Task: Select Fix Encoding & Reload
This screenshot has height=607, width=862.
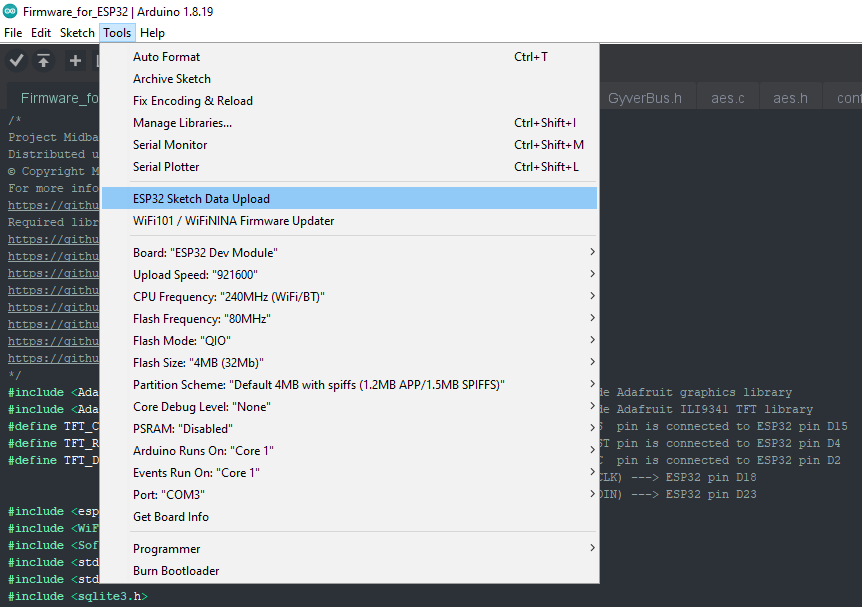Action: point(349,101)
